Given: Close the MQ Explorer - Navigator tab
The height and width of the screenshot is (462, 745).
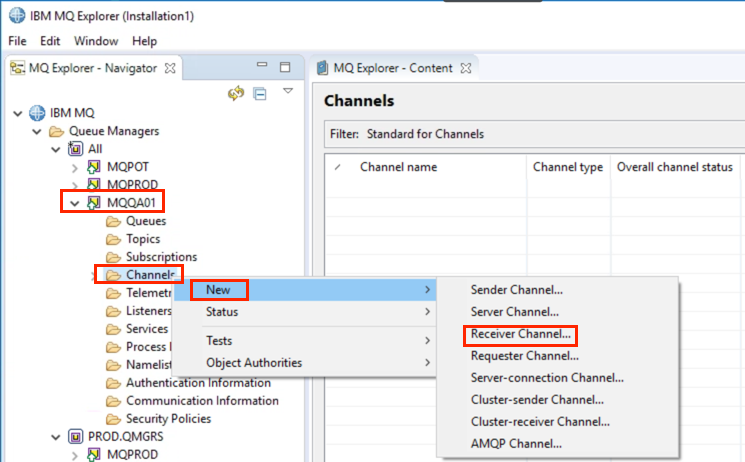Looking at the screenshot, I should pos(170,68).
